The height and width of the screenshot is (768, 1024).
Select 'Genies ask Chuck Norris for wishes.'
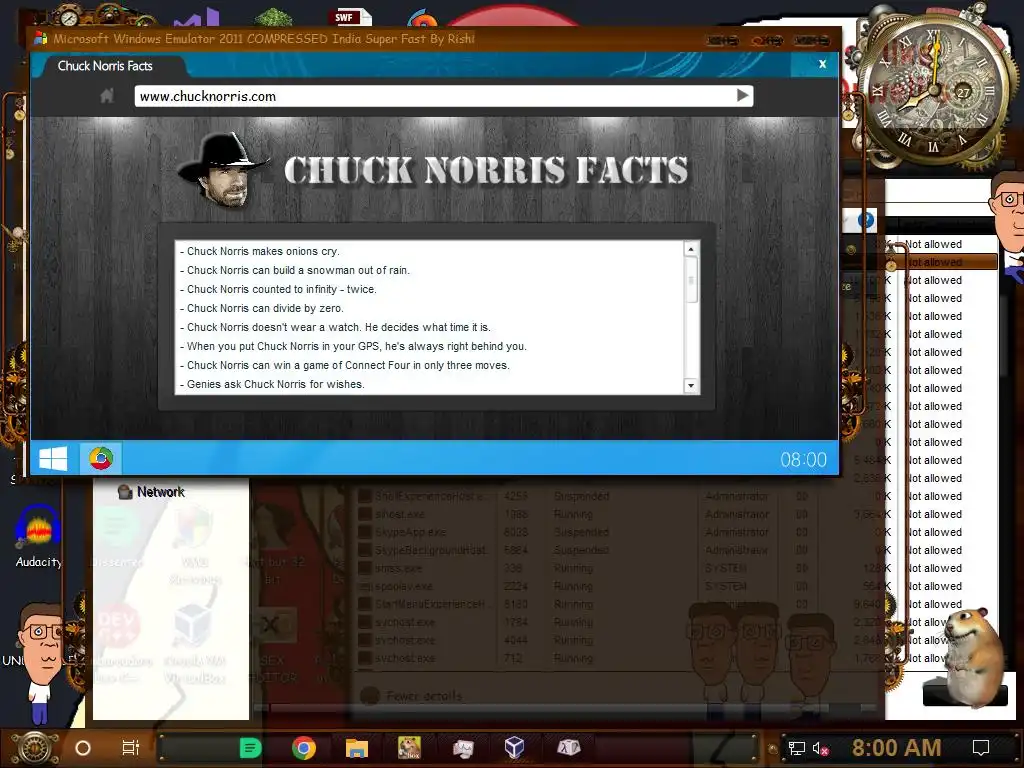point(272,384)
